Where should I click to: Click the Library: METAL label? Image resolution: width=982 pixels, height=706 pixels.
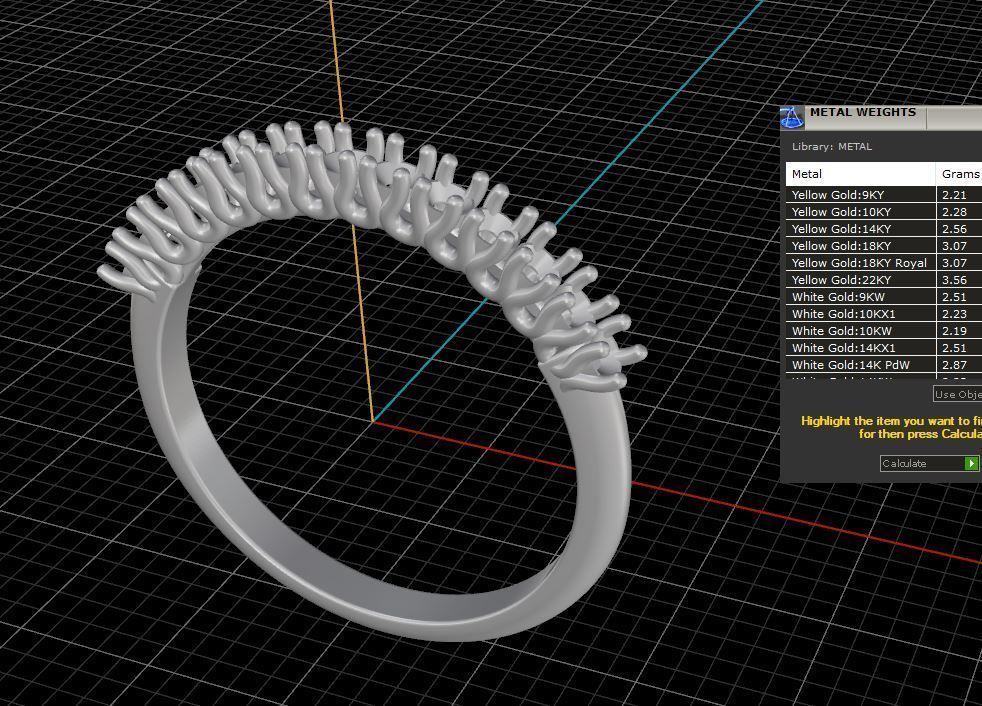click(x=832, y=147)
